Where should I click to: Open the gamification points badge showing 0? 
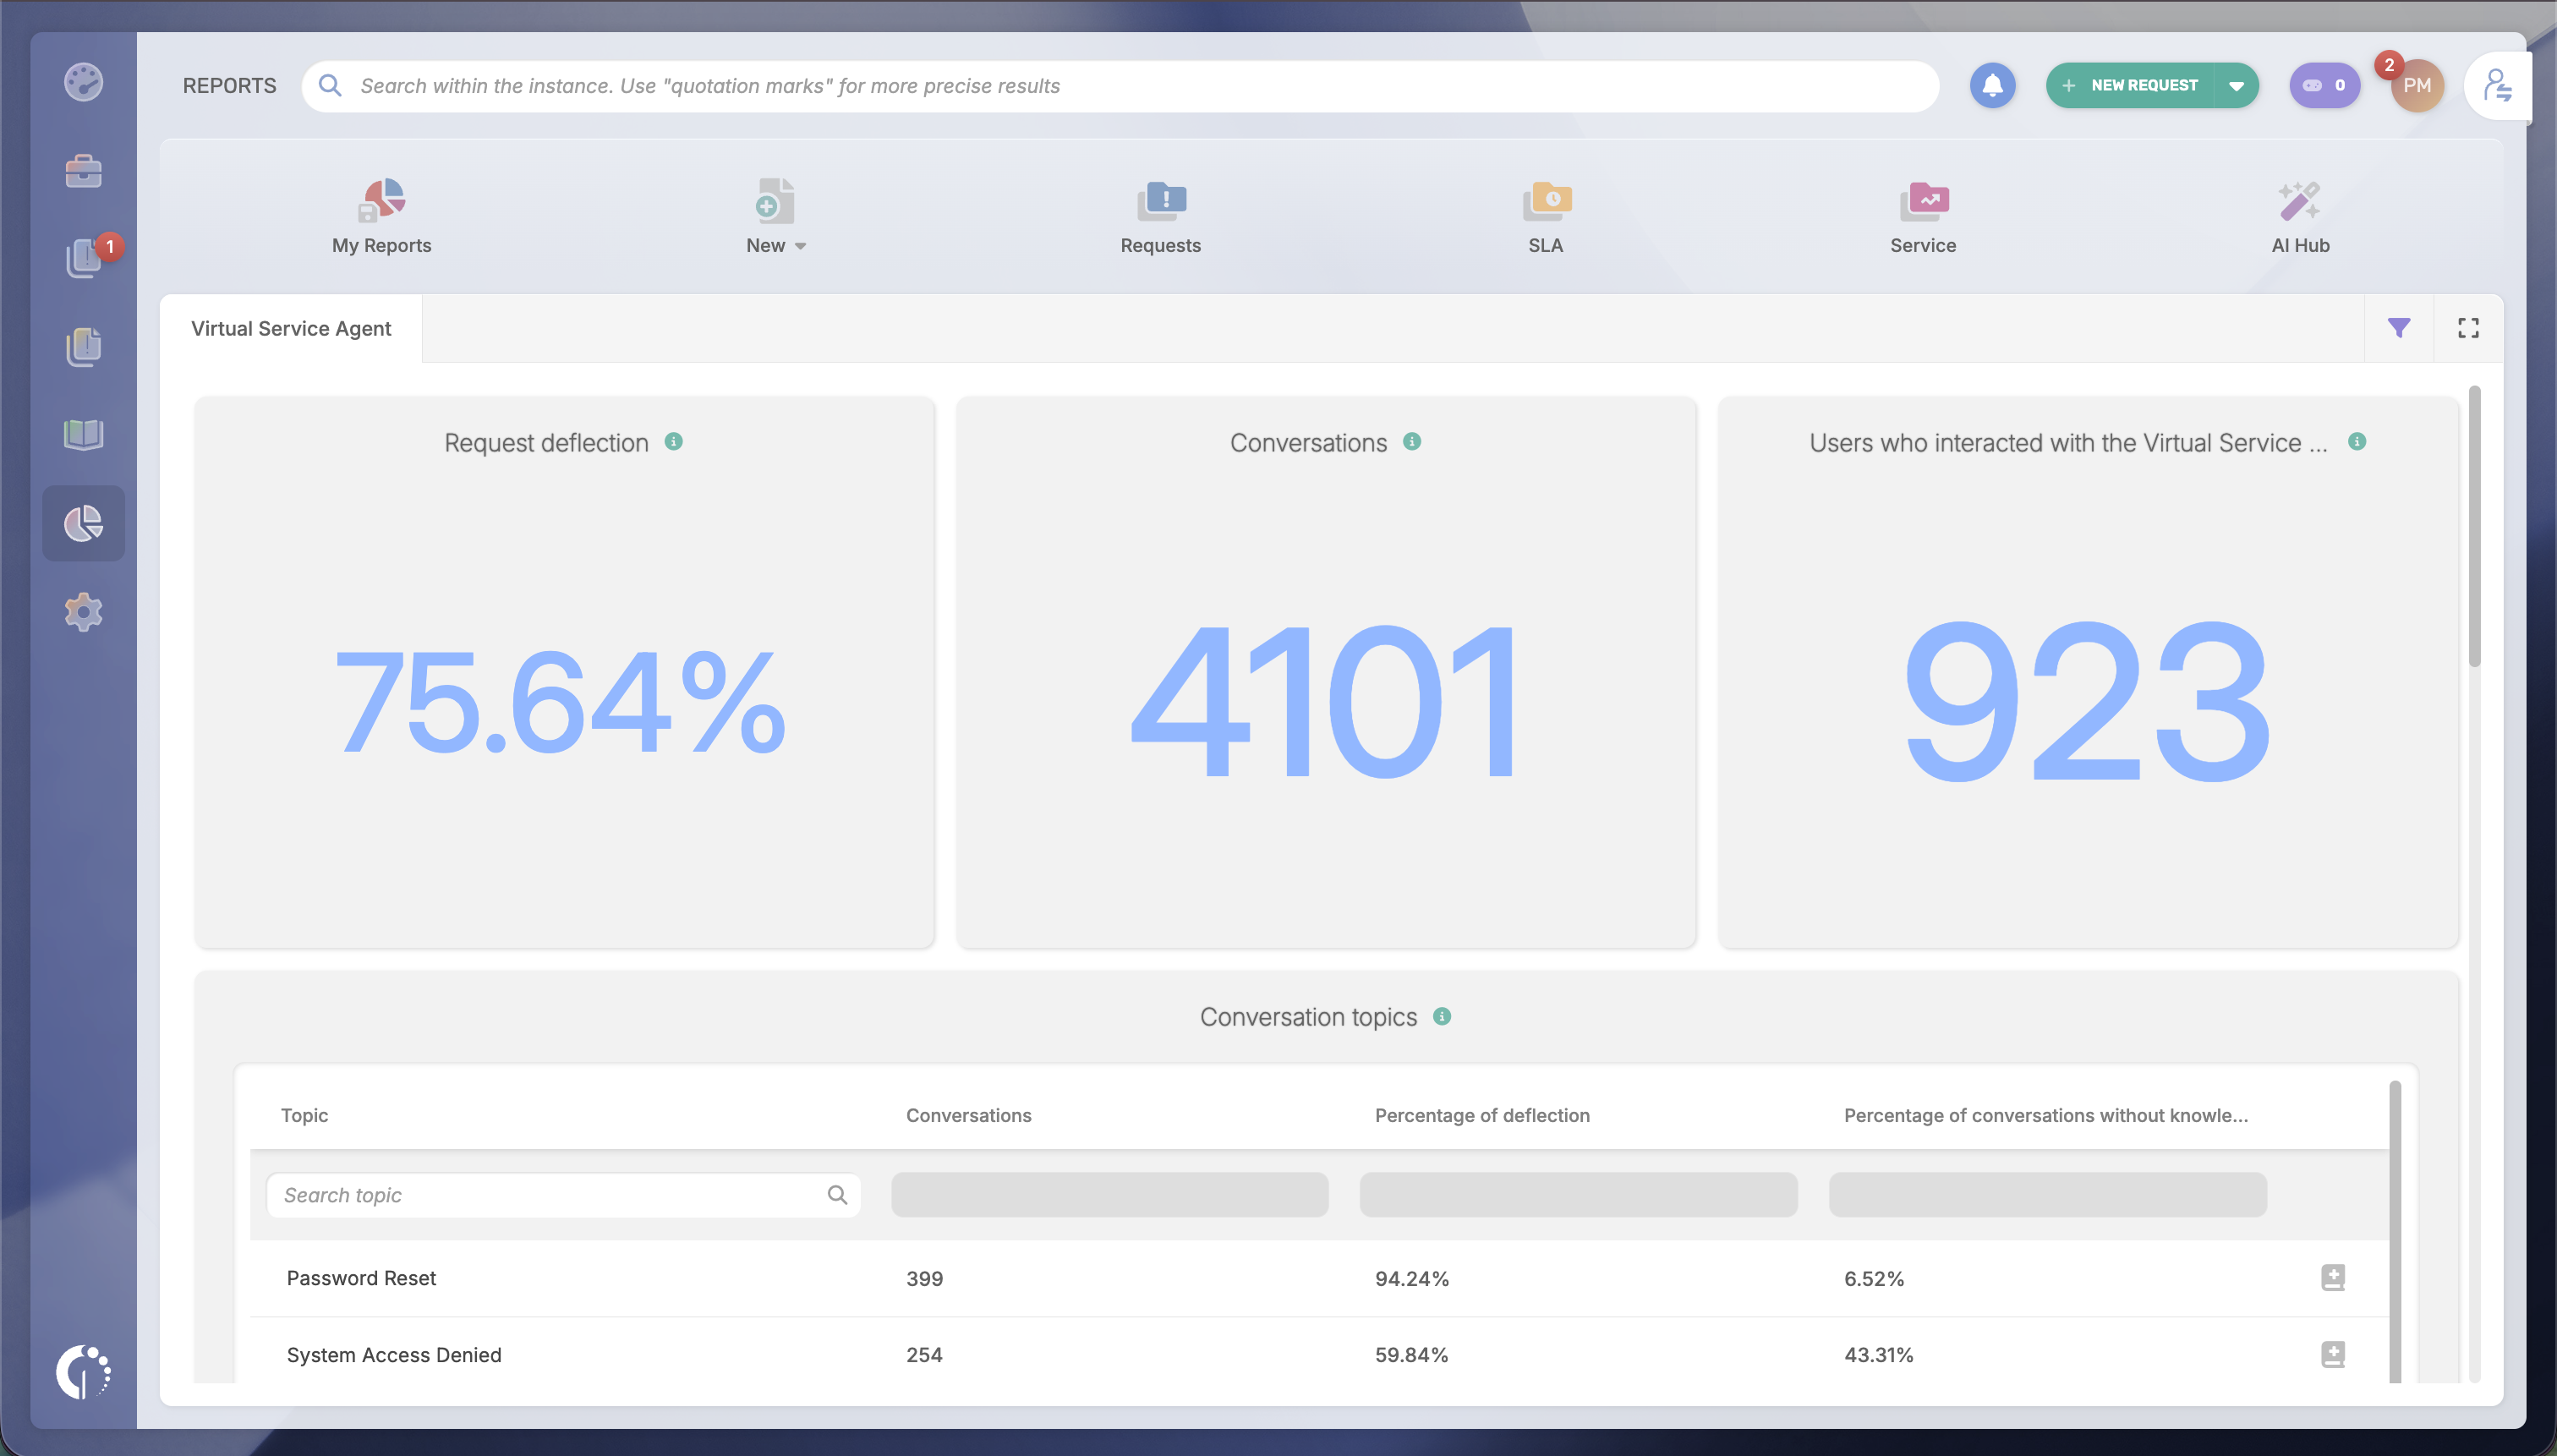(2325, 85)
